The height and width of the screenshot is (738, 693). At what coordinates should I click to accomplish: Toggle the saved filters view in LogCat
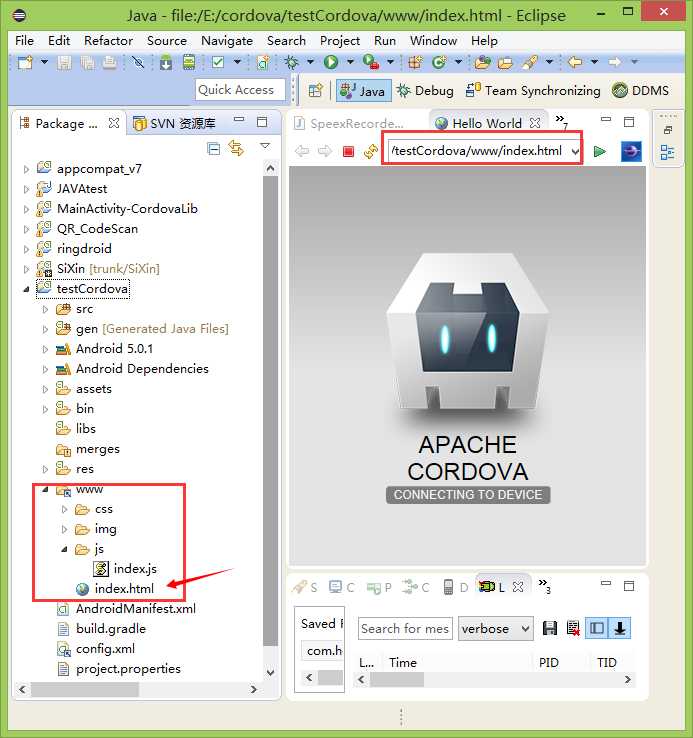[596, 628]
